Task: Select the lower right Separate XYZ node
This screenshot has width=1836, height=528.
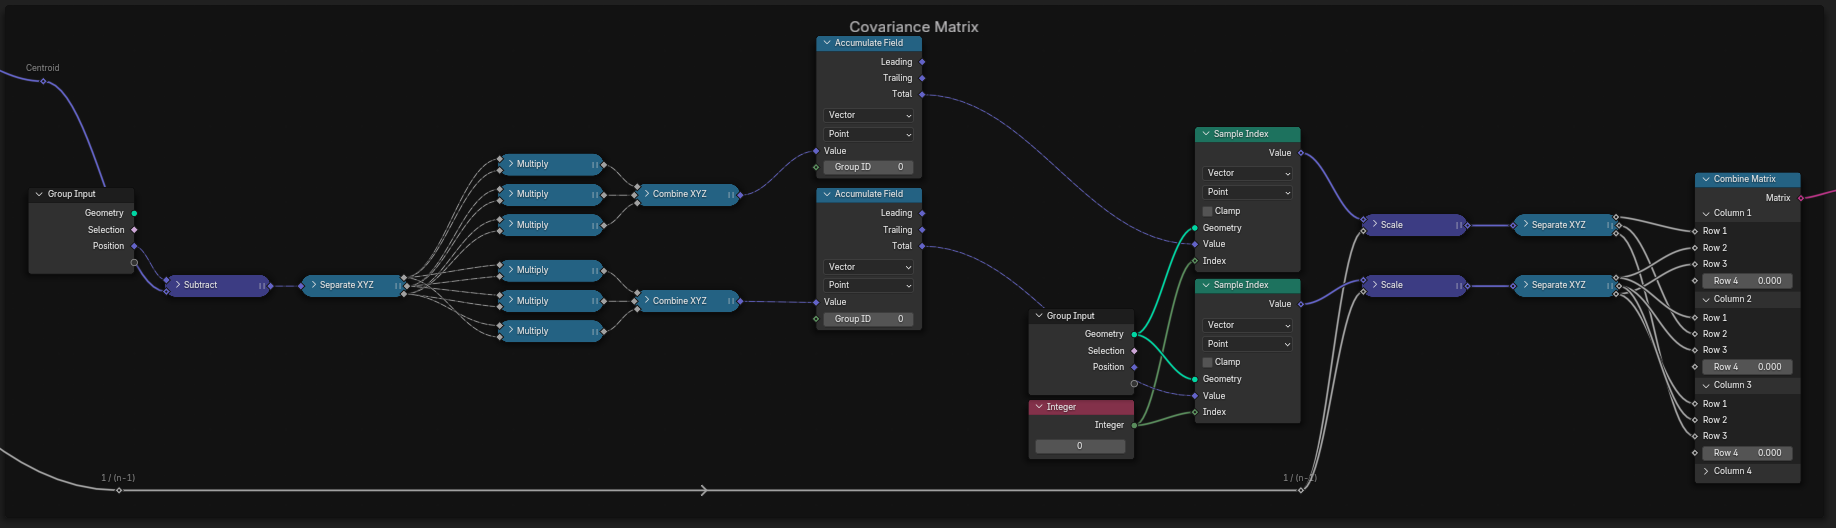Action: pyautogui.click(x=1567, y=285)
